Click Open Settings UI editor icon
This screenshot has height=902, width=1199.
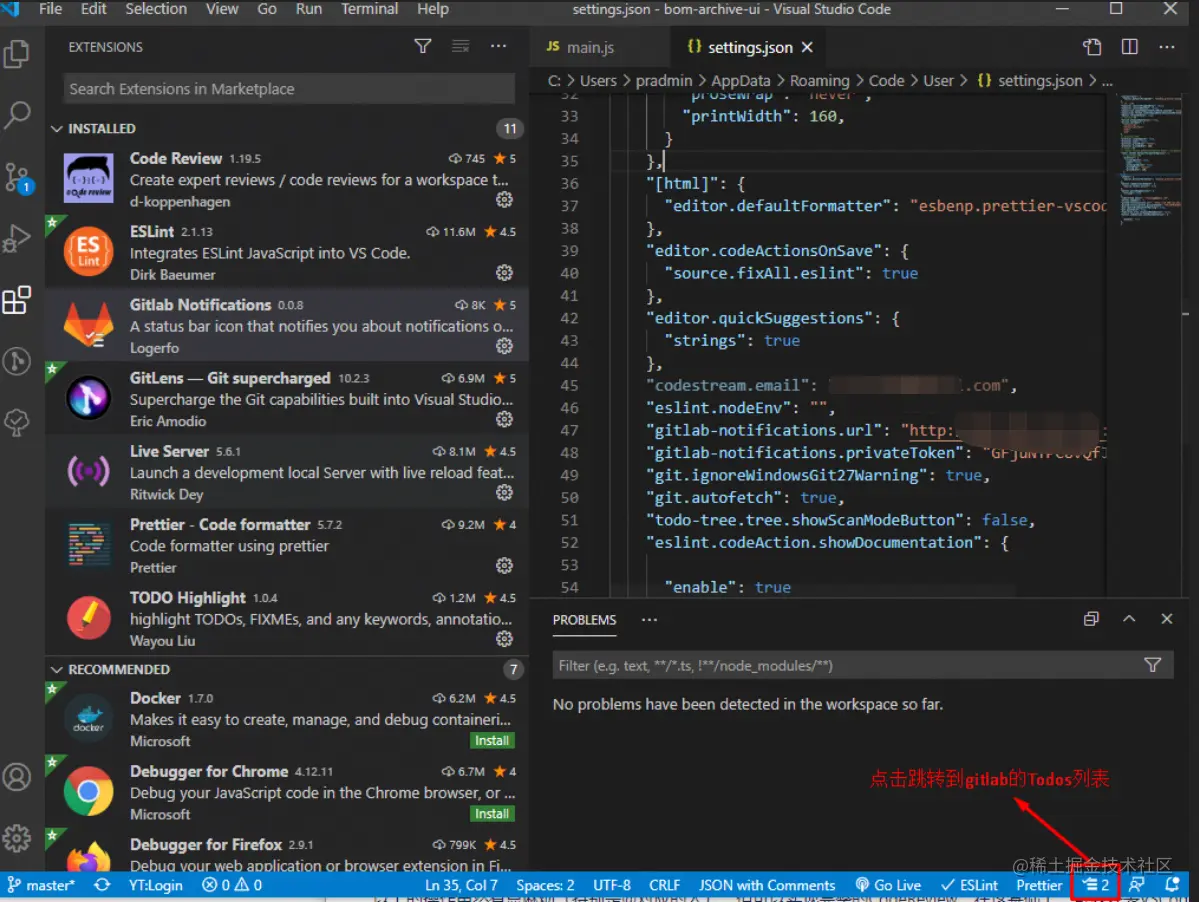coord(1092,47)
